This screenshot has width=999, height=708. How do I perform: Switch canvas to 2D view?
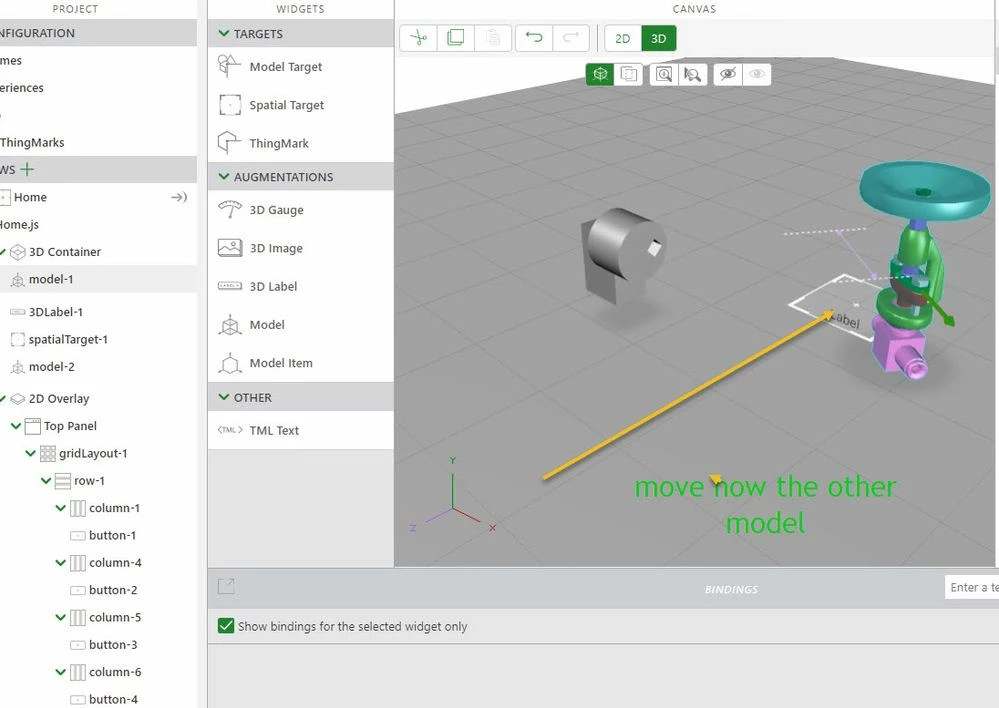point(622,38)
